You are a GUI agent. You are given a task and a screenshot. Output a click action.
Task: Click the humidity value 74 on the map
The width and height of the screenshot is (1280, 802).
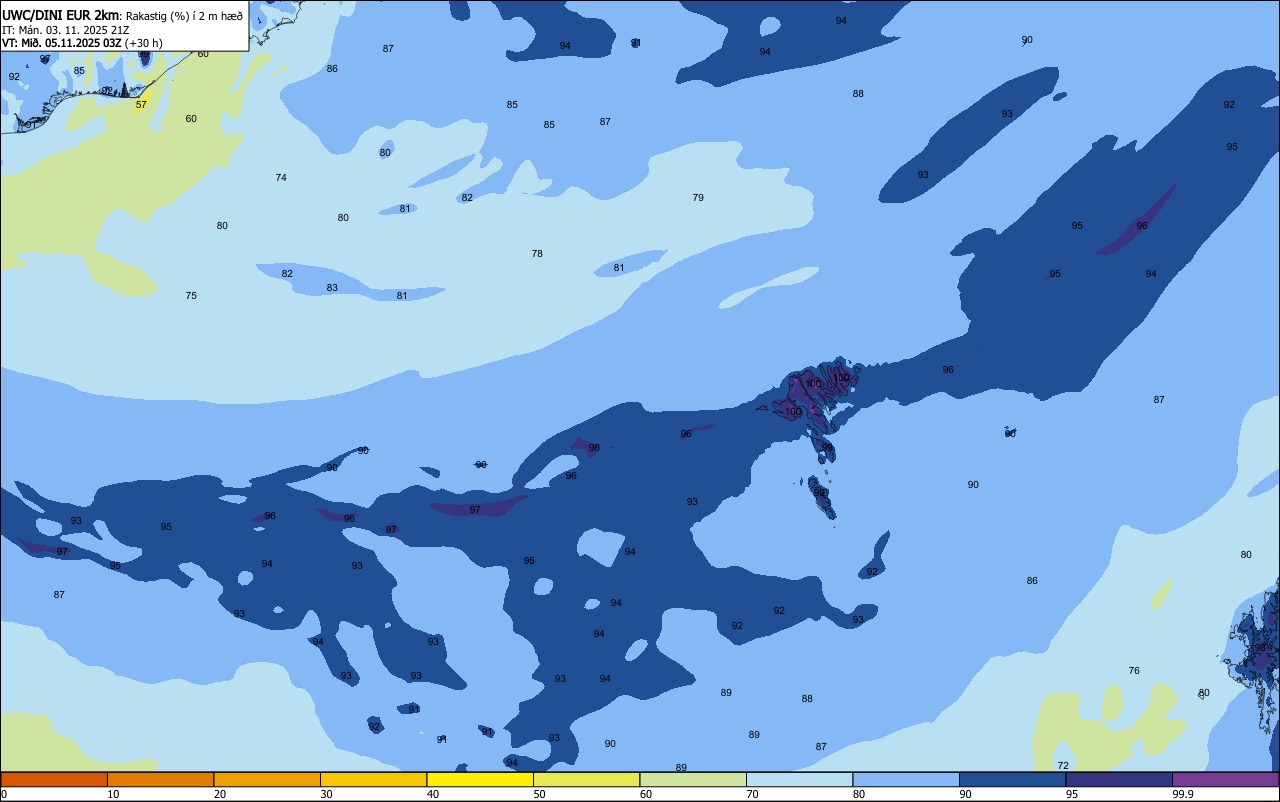point(281,178)
